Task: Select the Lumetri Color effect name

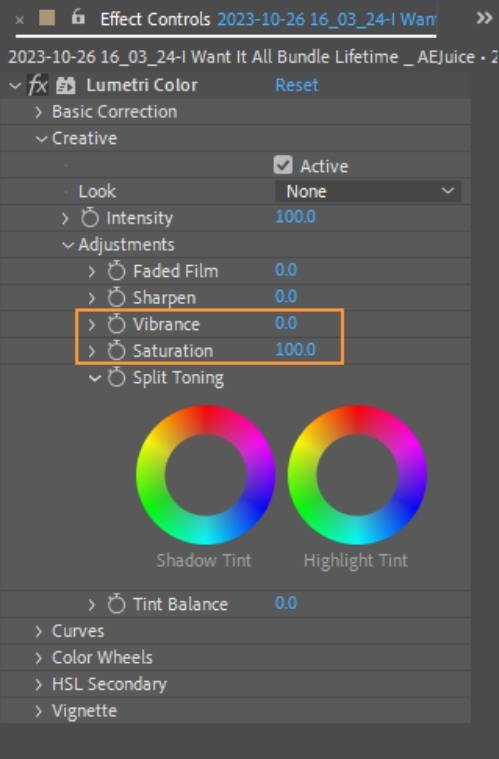Action: coord(142,86)
